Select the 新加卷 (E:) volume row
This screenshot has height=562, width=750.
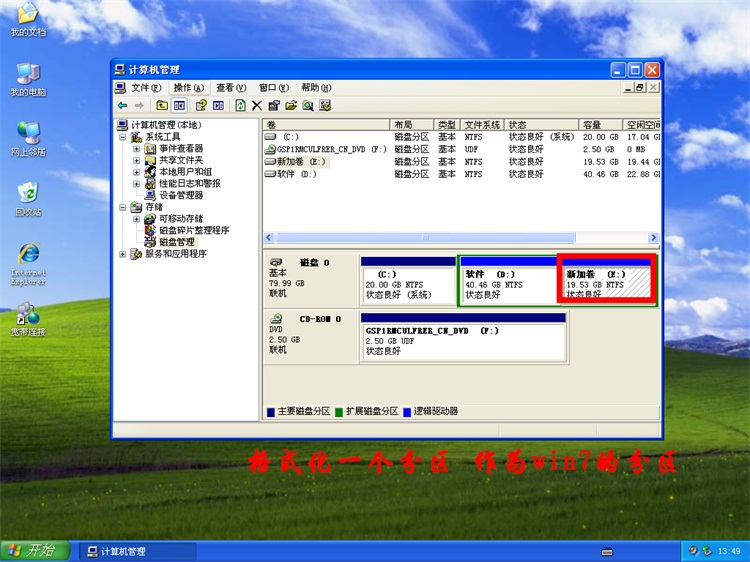pyautogui.click(x=462, y=162)
